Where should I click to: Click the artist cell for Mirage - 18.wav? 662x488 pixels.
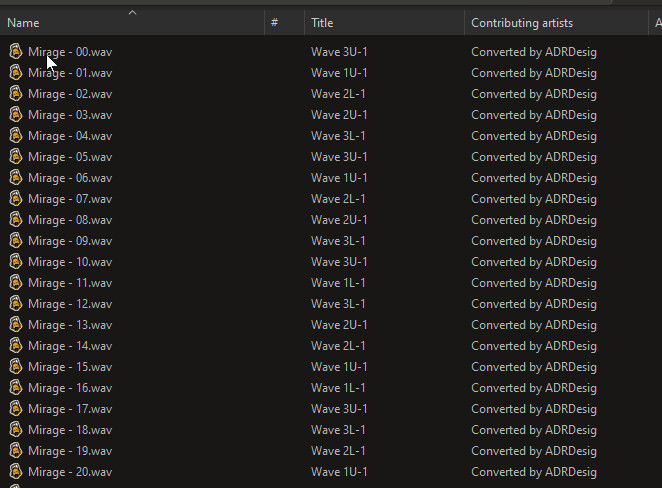pos(534,430)
